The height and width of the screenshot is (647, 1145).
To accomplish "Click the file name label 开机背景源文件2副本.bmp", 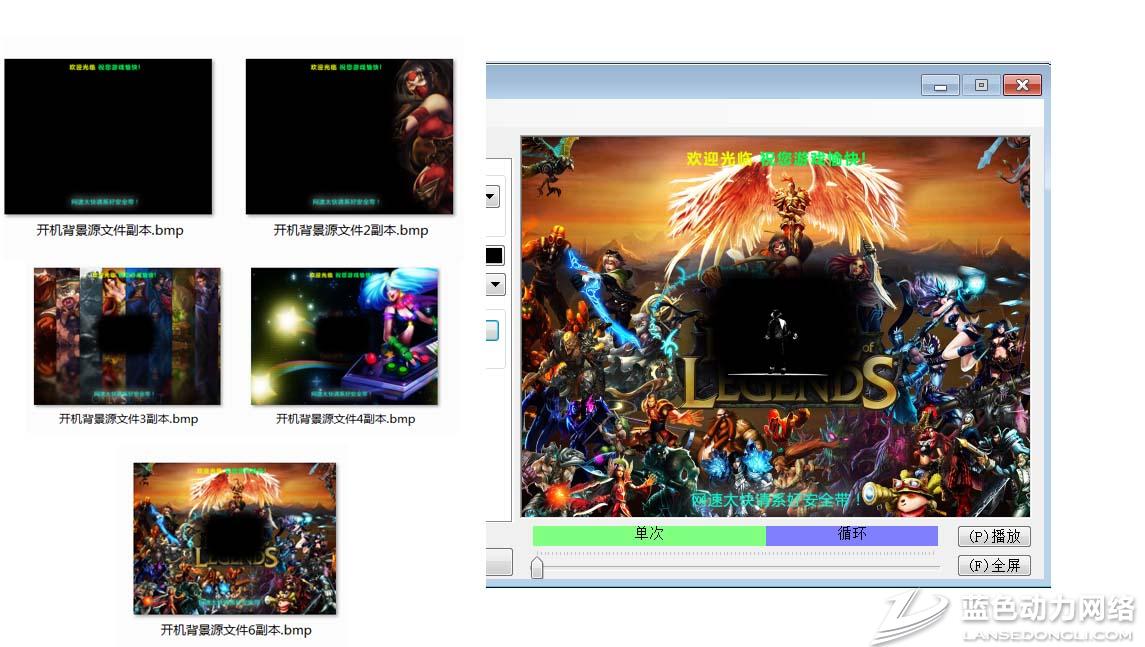I will coord(350,230).
